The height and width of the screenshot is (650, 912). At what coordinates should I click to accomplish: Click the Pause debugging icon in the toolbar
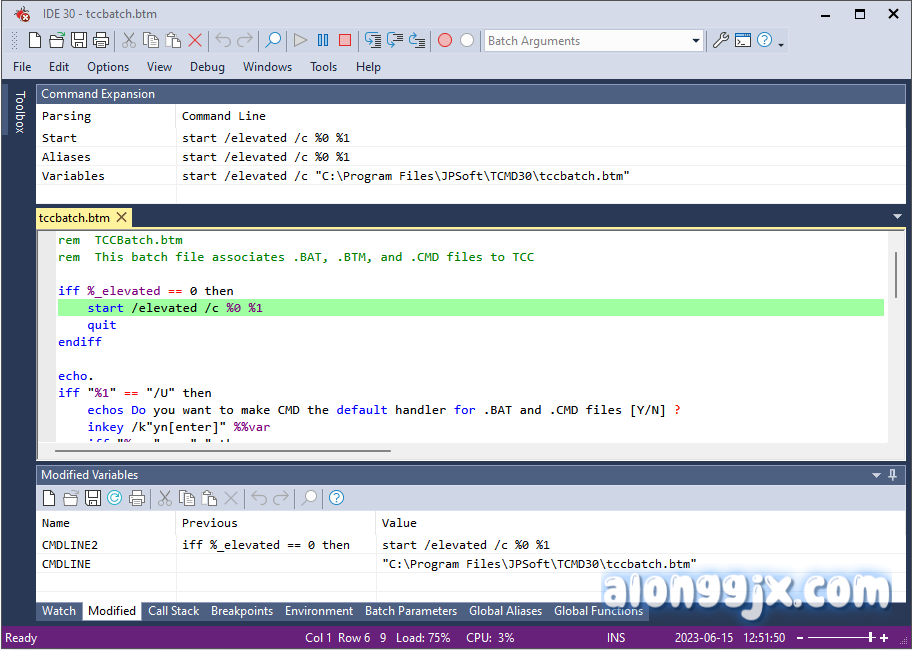tap(322, 41)
